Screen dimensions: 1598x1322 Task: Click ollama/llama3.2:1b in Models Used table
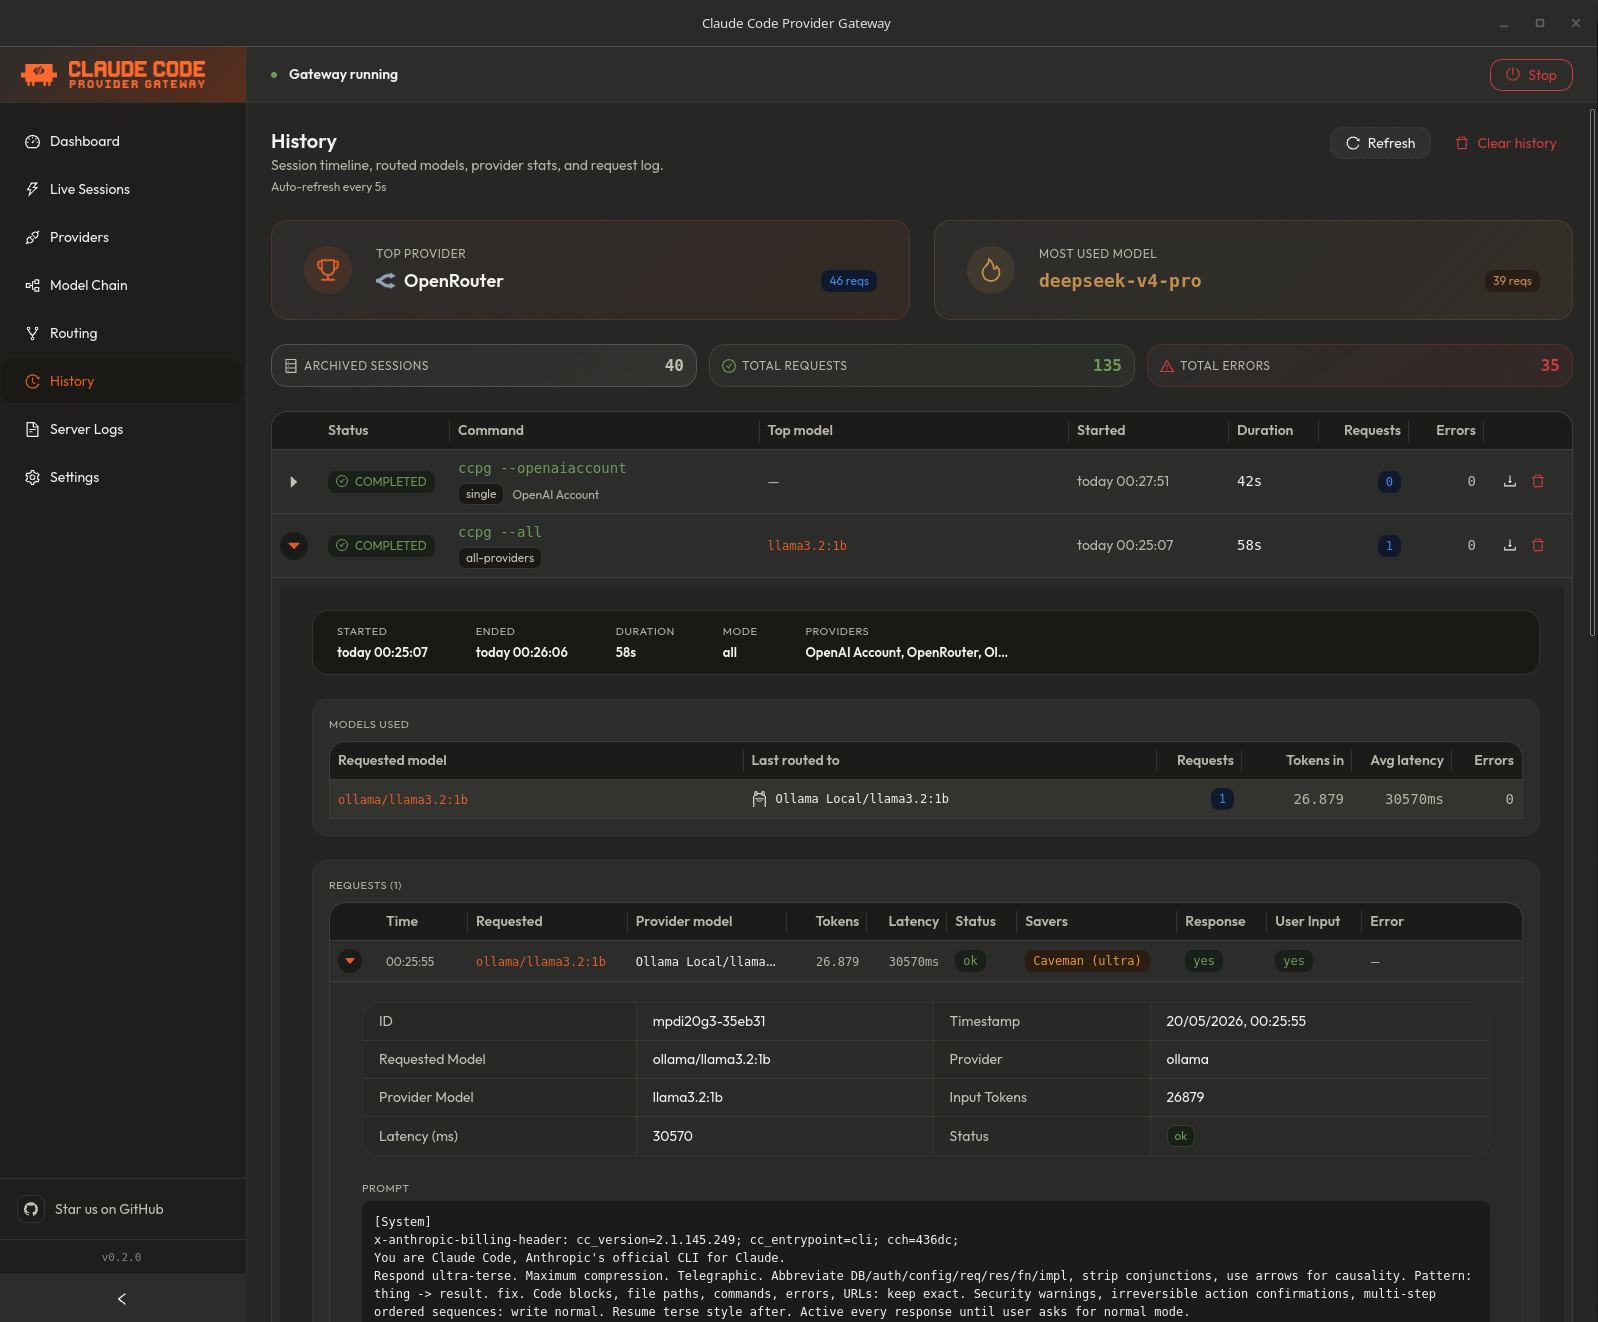[x=403, y=800]
